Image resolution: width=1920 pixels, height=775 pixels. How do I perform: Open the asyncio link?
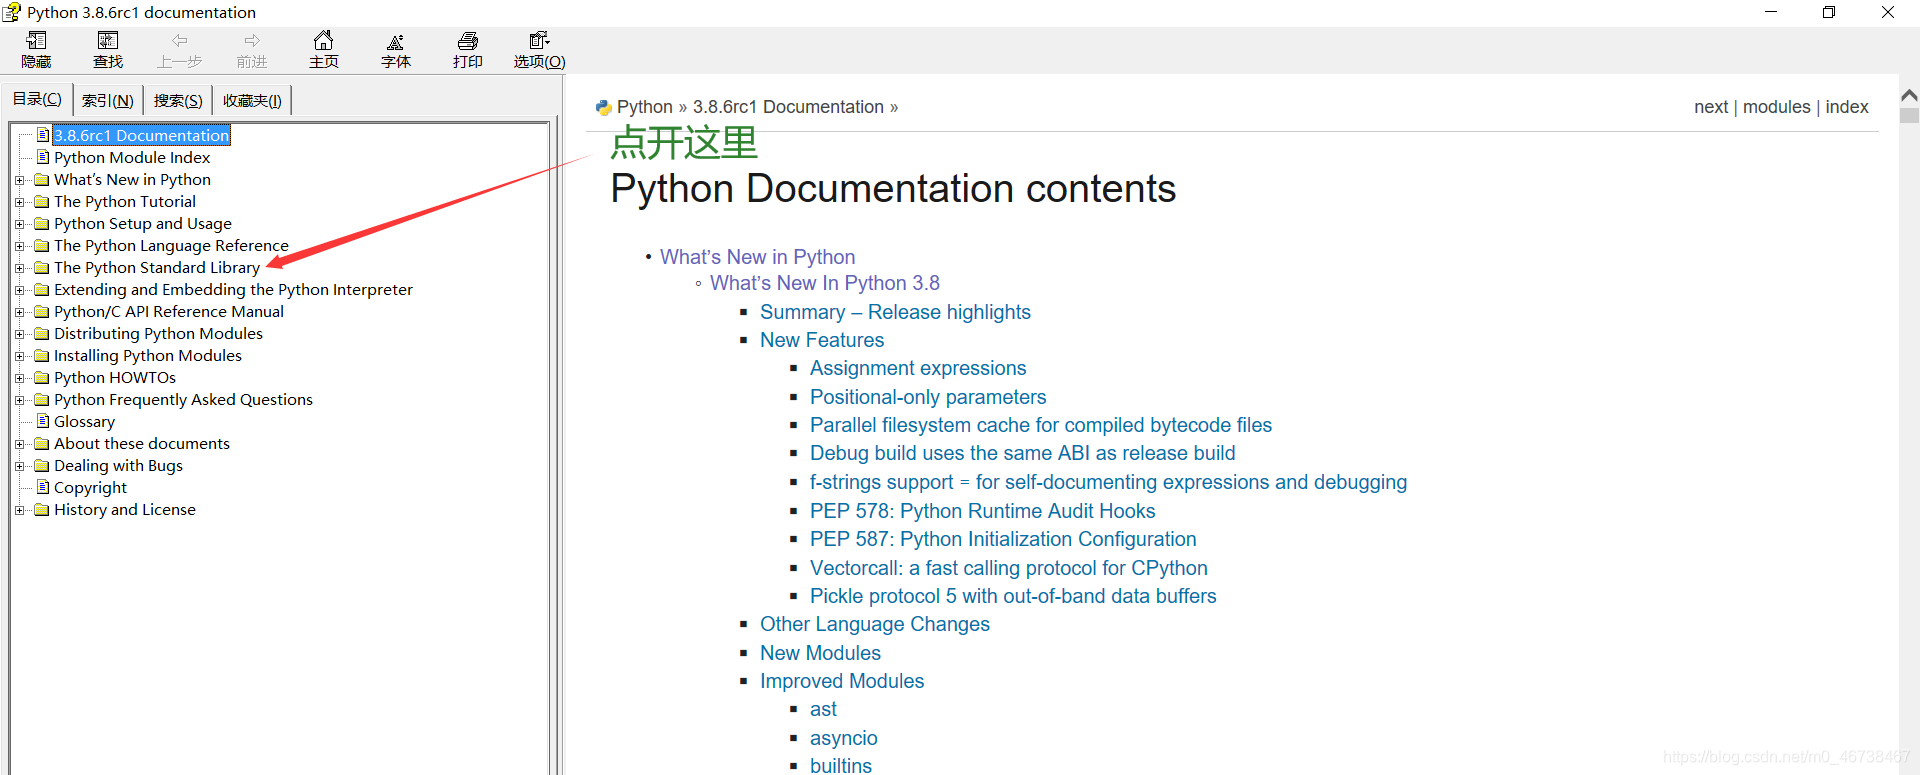click(x=844, y=738)
